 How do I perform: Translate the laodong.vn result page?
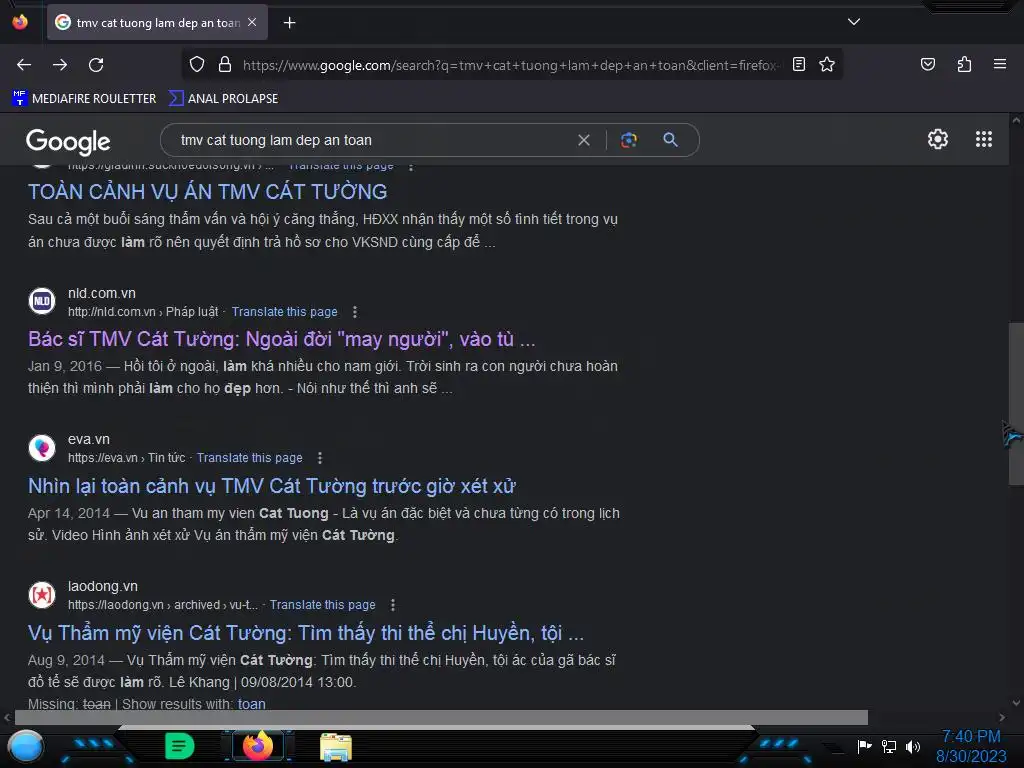tap(323, 605)
